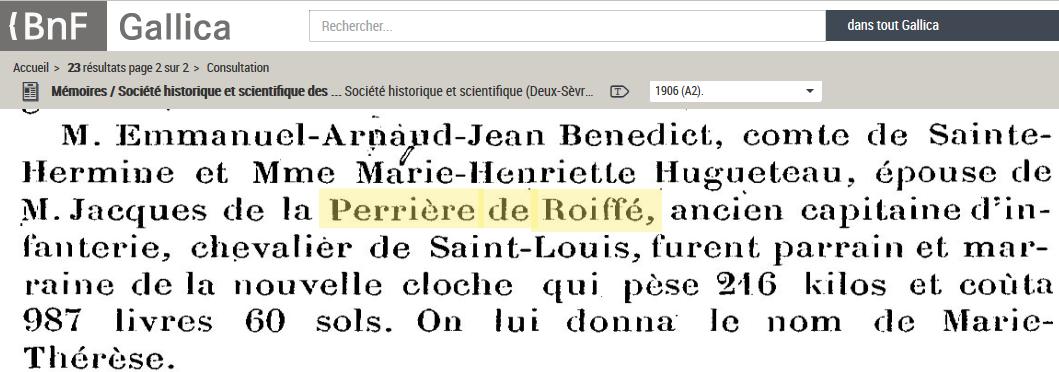Screen dimensions: 1059x372
Task: Click the Consultation breadcrumb
Action: (x=238, y=68)
